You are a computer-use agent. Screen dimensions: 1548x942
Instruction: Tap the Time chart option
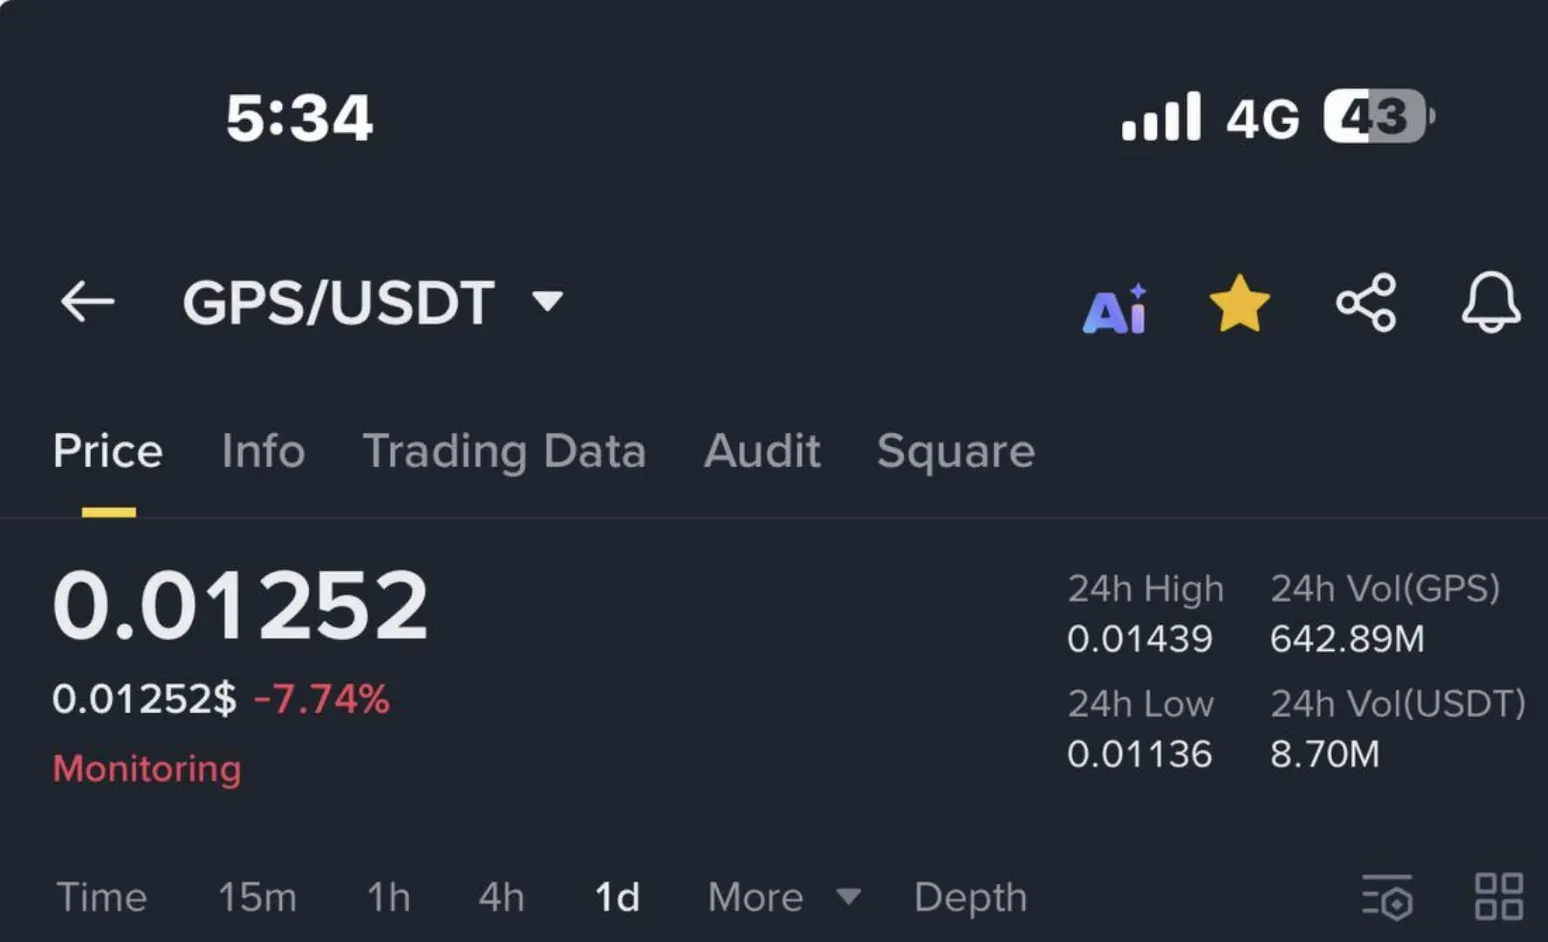101,897
